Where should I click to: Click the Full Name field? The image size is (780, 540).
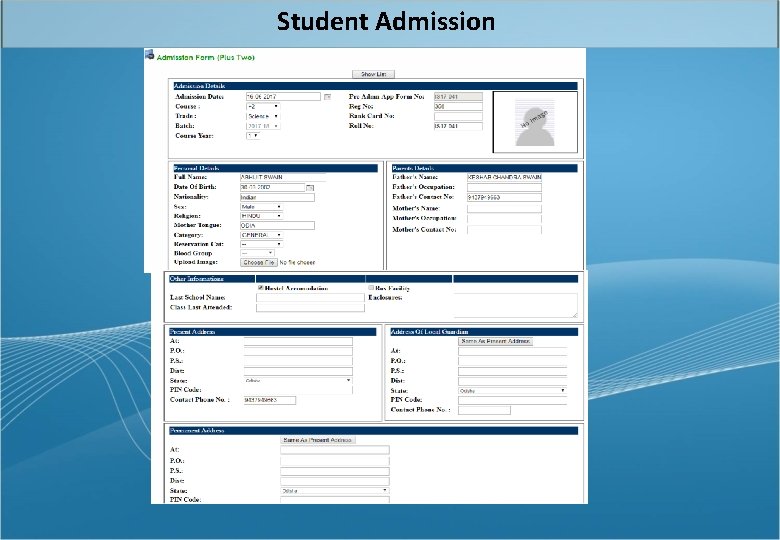point(283,177)
